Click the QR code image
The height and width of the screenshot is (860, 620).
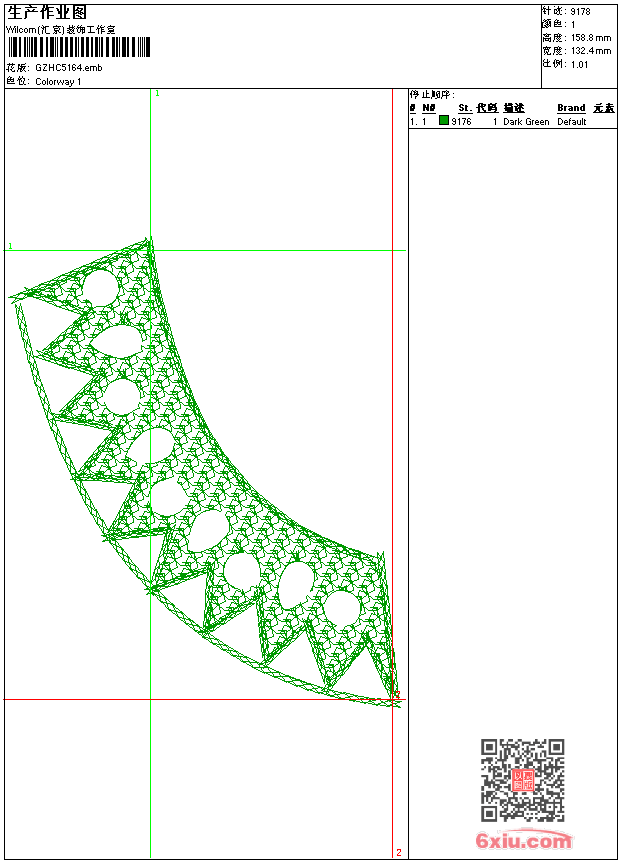(522, 780)
